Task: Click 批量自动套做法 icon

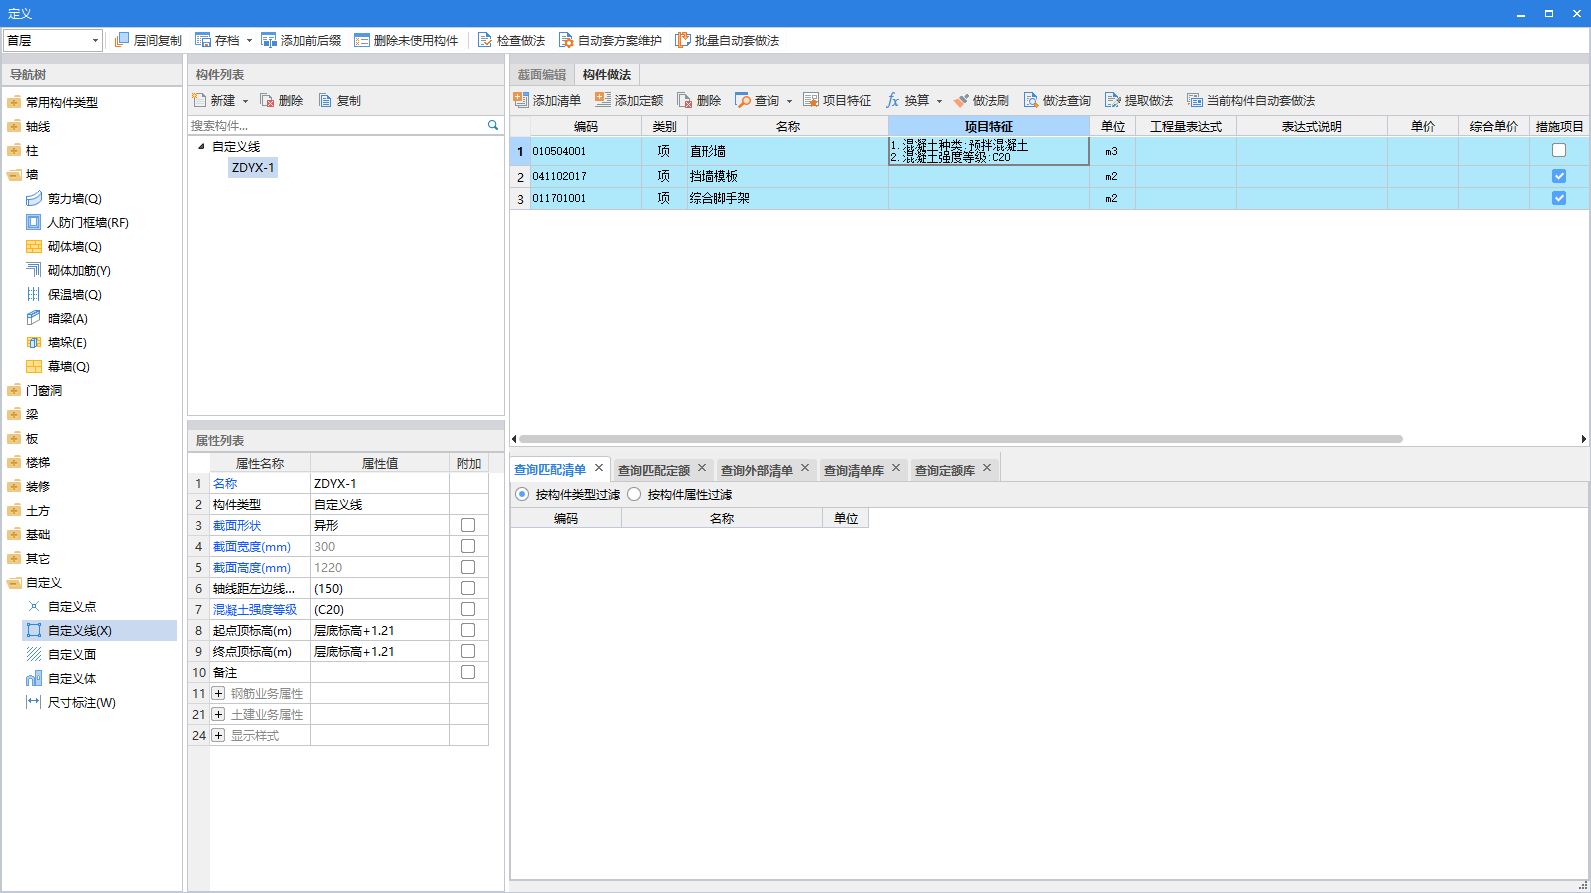Action: (x=683, y=40)
